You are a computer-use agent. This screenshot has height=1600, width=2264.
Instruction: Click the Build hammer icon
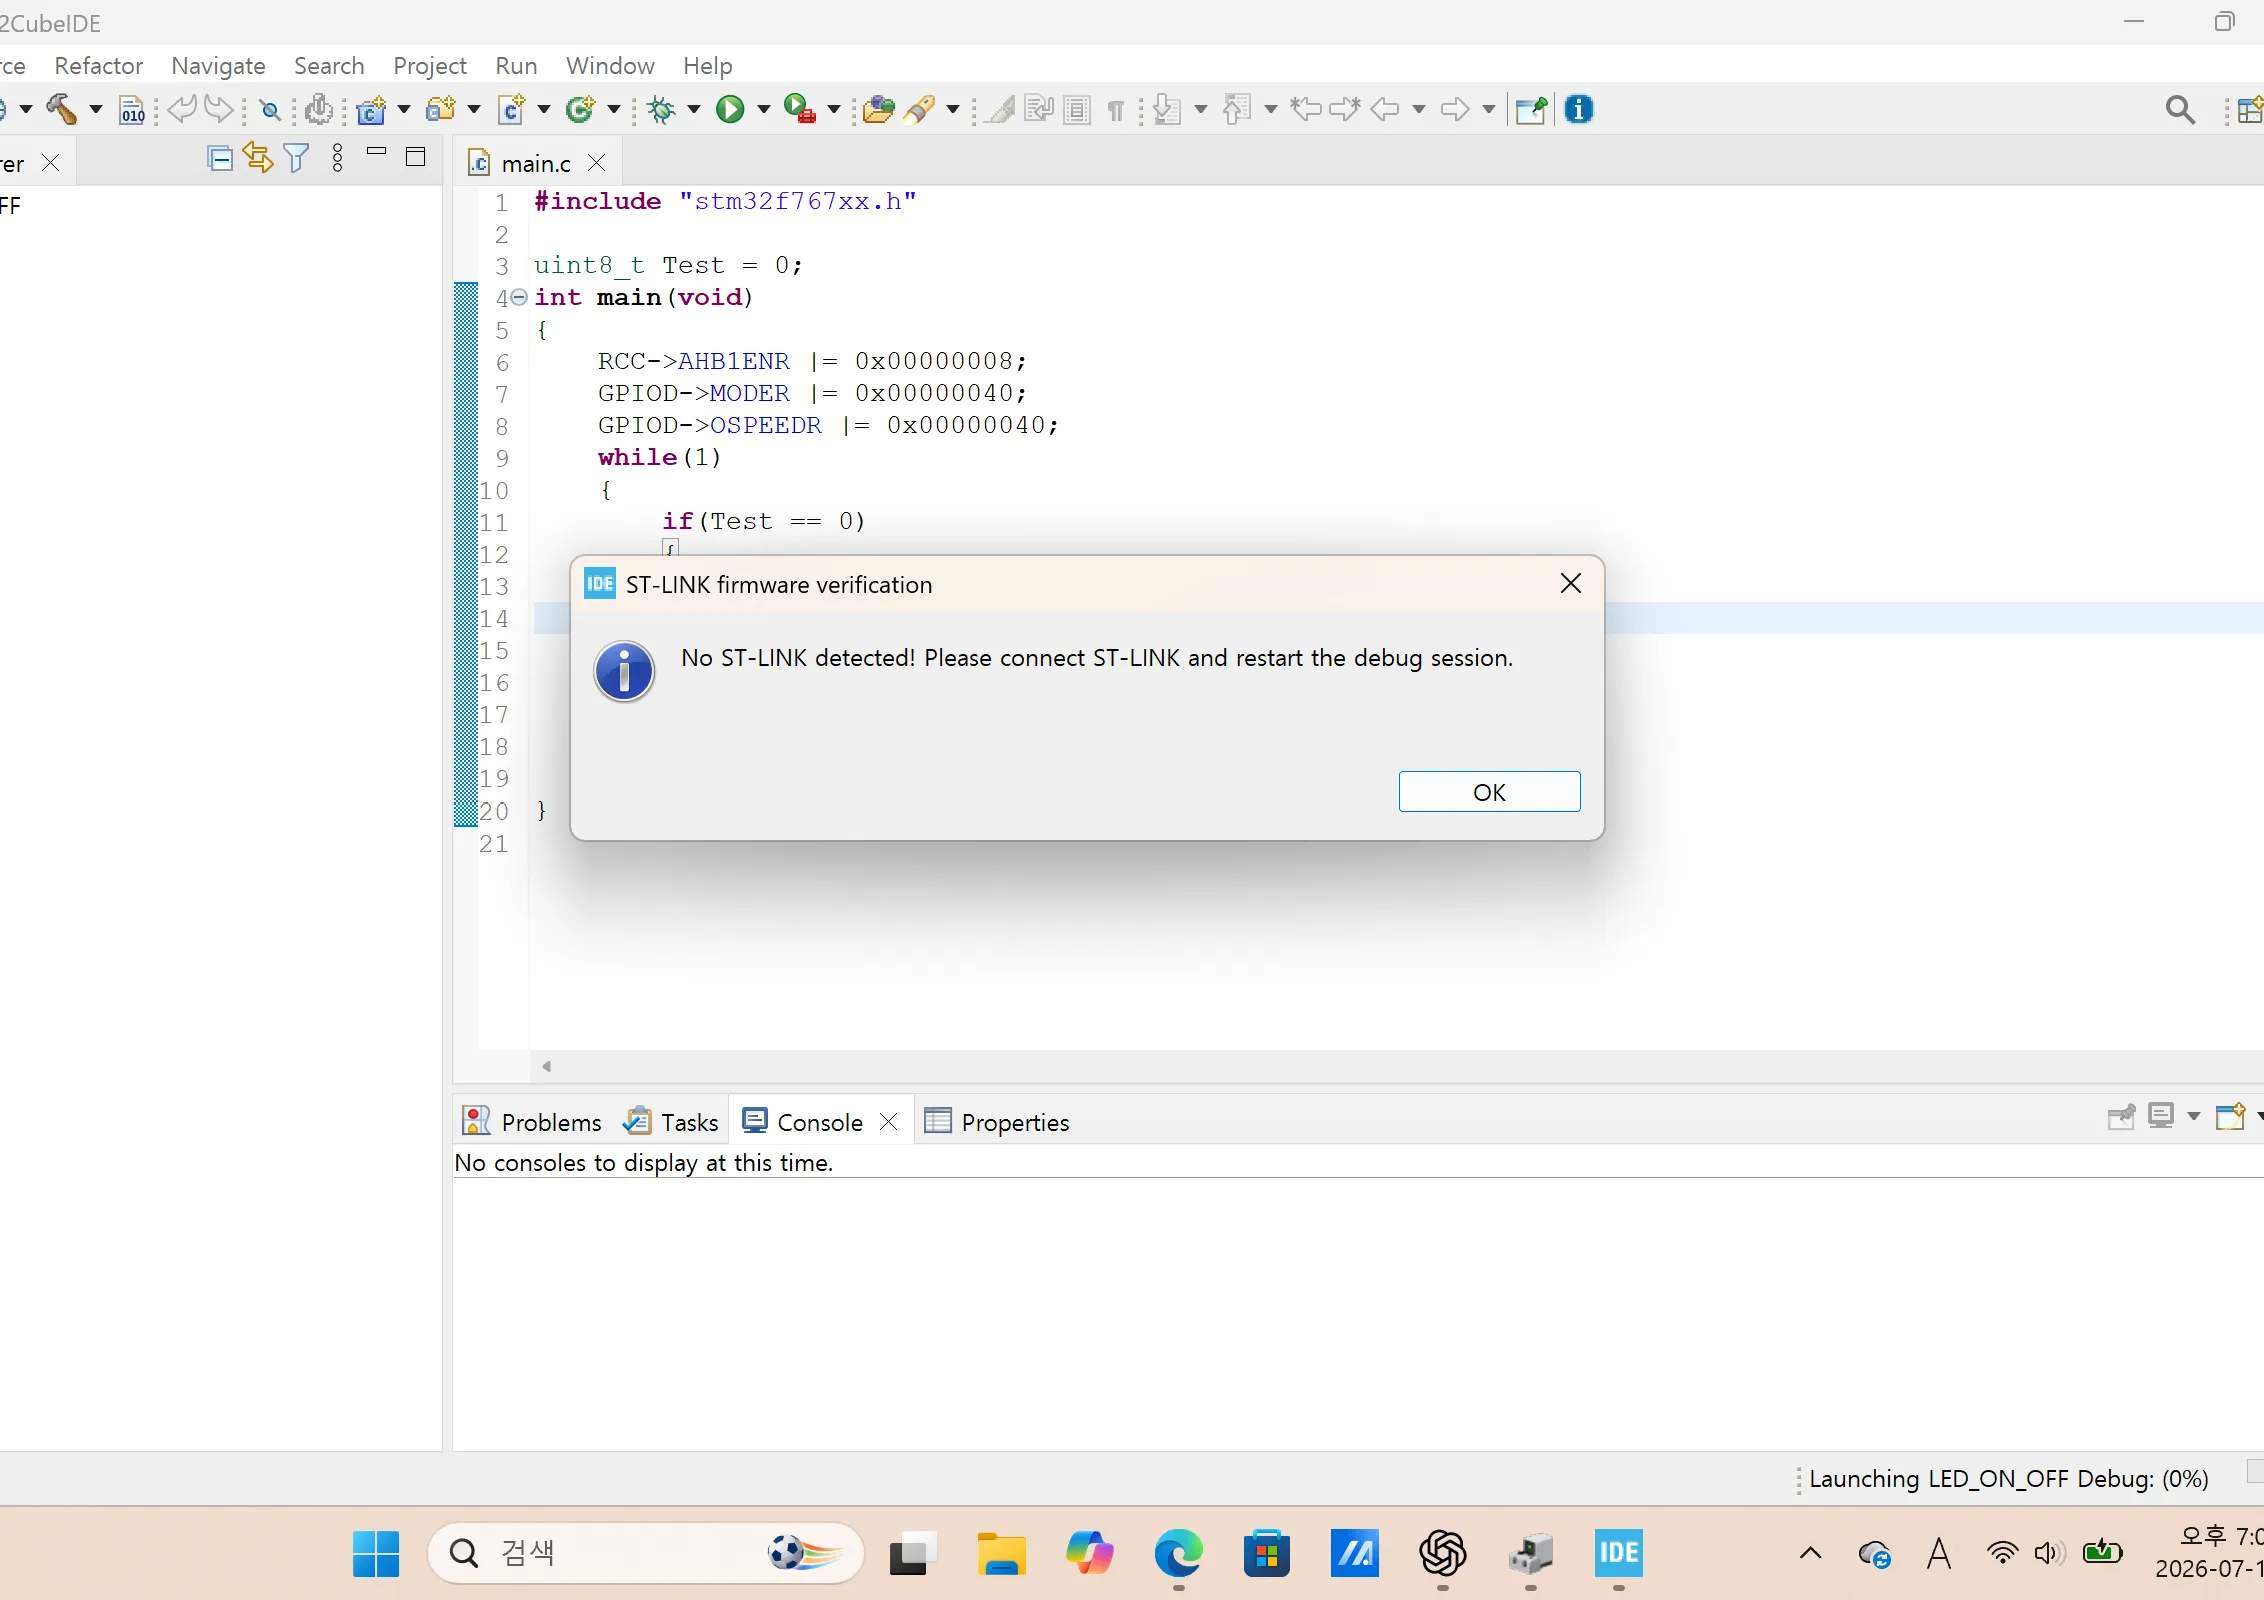(x=62, y=109)
